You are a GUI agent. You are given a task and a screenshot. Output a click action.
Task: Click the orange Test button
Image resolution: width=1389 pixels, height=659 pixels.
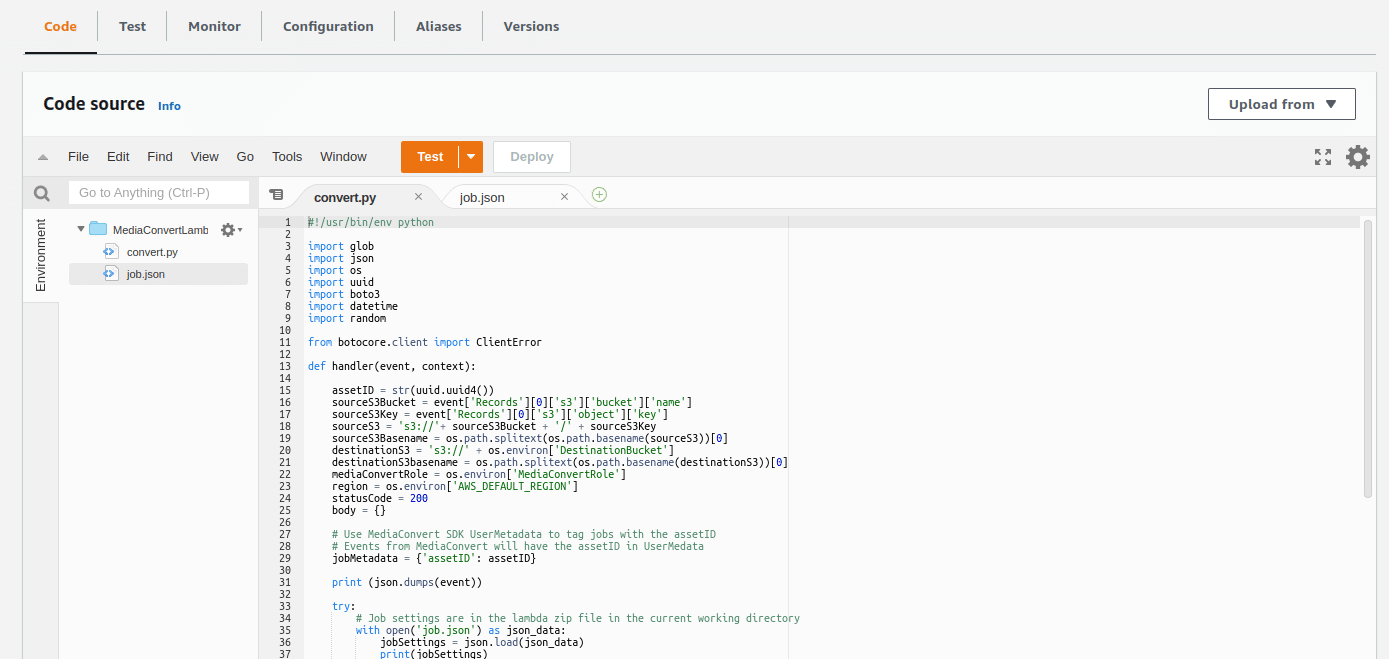(430, 157)
